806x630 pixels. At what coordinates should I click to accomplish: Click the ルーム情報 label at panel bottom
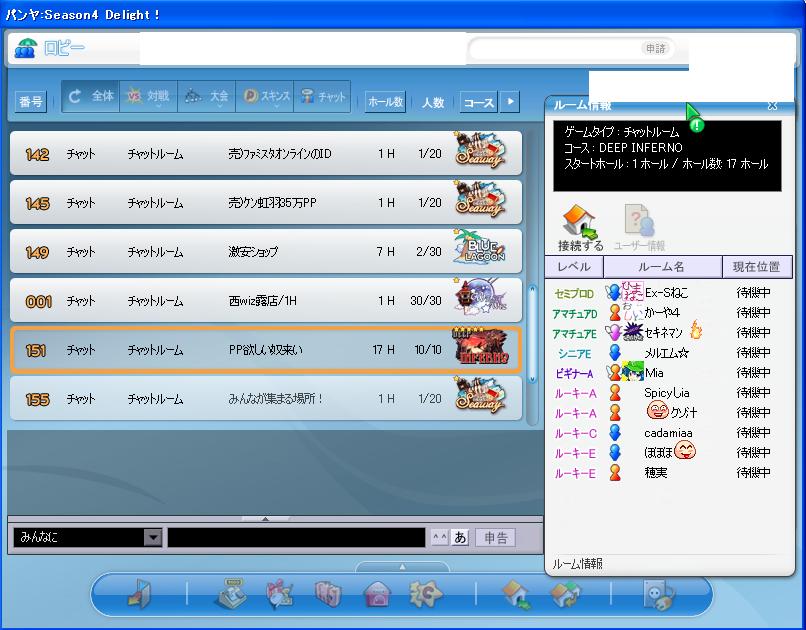[x=578, y=564]
